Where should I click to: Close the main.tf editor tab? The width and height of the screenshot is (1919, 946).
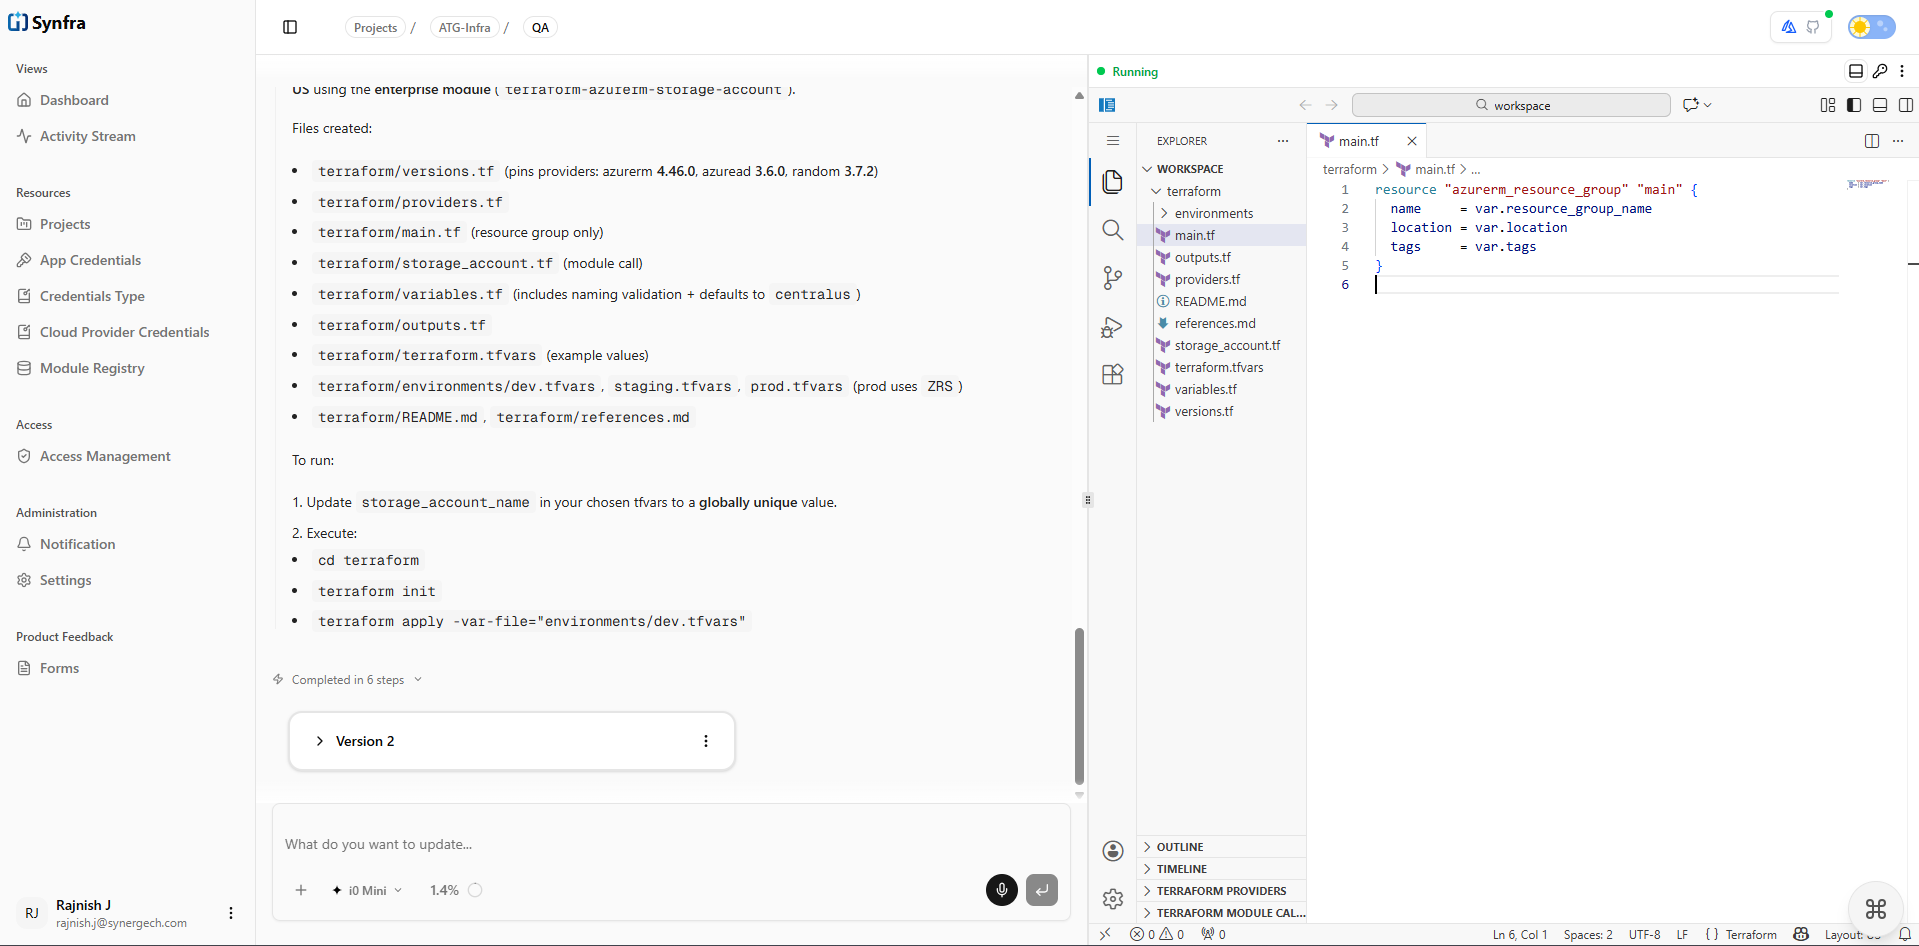1411,141
